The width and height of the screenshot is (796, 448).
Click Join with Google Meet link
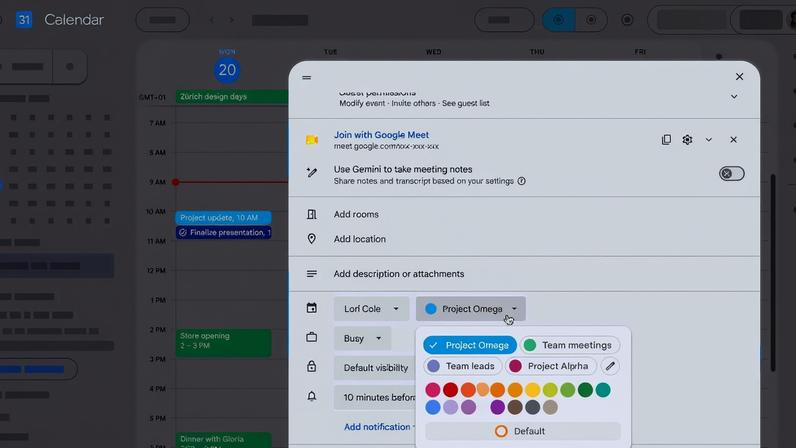(381, 135)
